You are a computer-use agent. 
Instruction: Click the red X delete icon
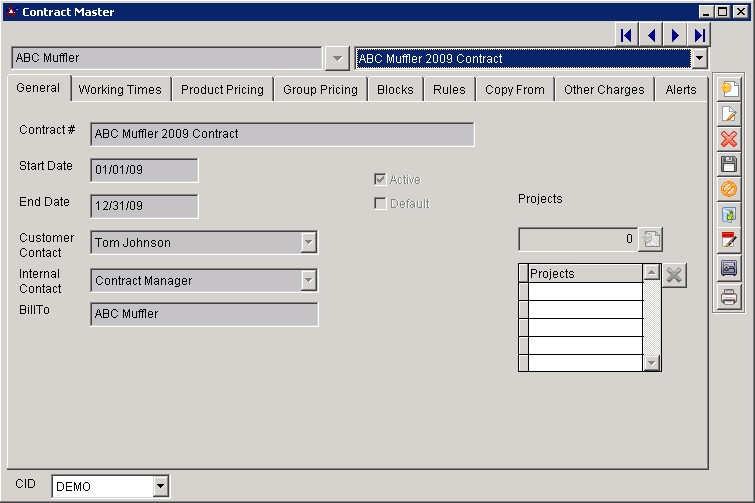click(x=728, y=140)
